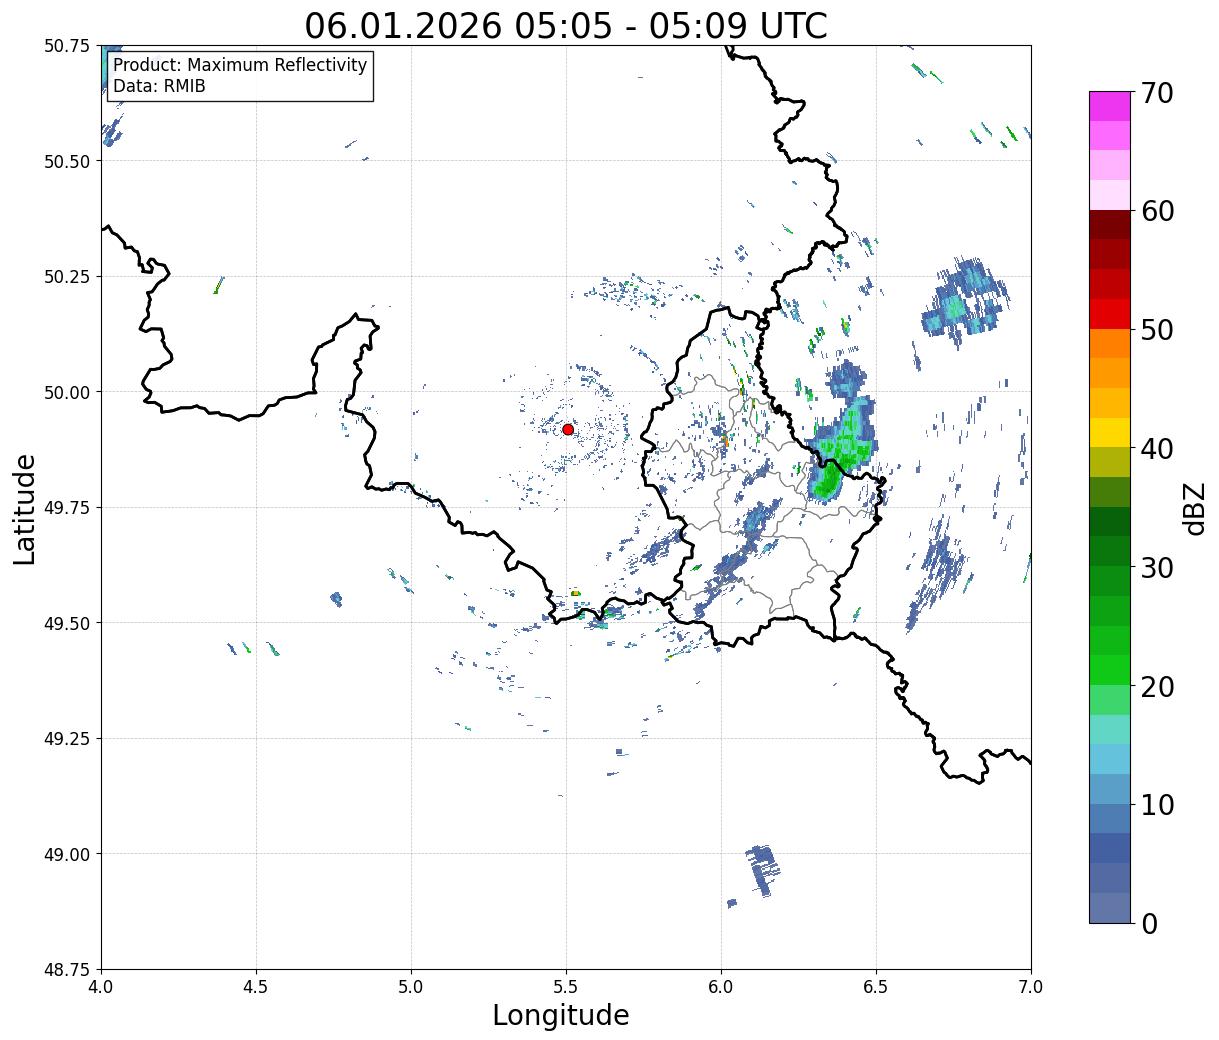Click the colorbar tick label 20
This screenshot has width=1219, height=1040.
tap(1157, 687)
